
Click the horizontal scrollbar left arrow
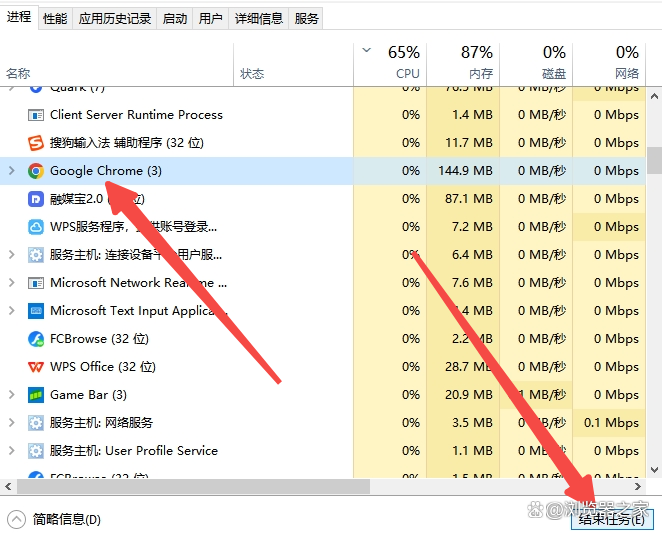pos(8,487)
